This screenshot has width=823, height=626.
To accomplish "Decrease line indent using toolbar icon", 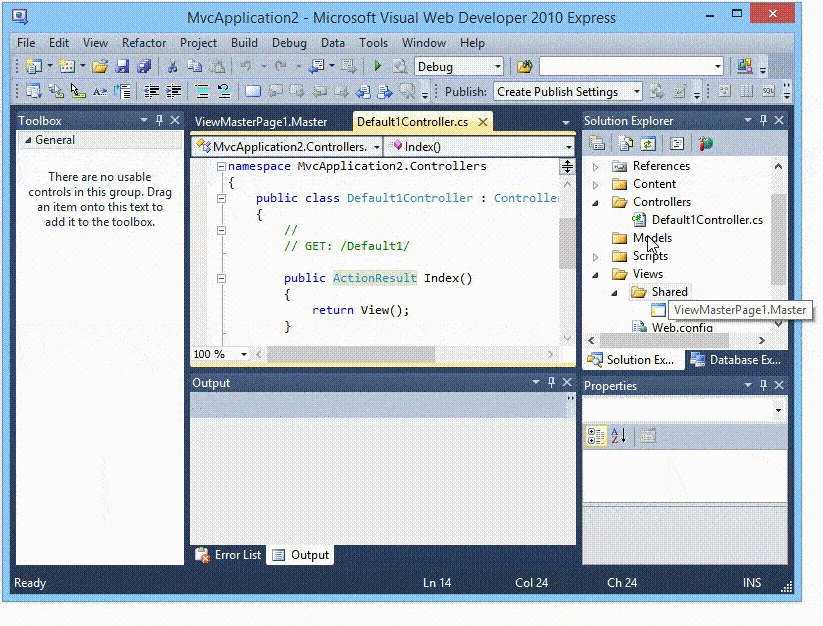I will click(x=151, y=92).
